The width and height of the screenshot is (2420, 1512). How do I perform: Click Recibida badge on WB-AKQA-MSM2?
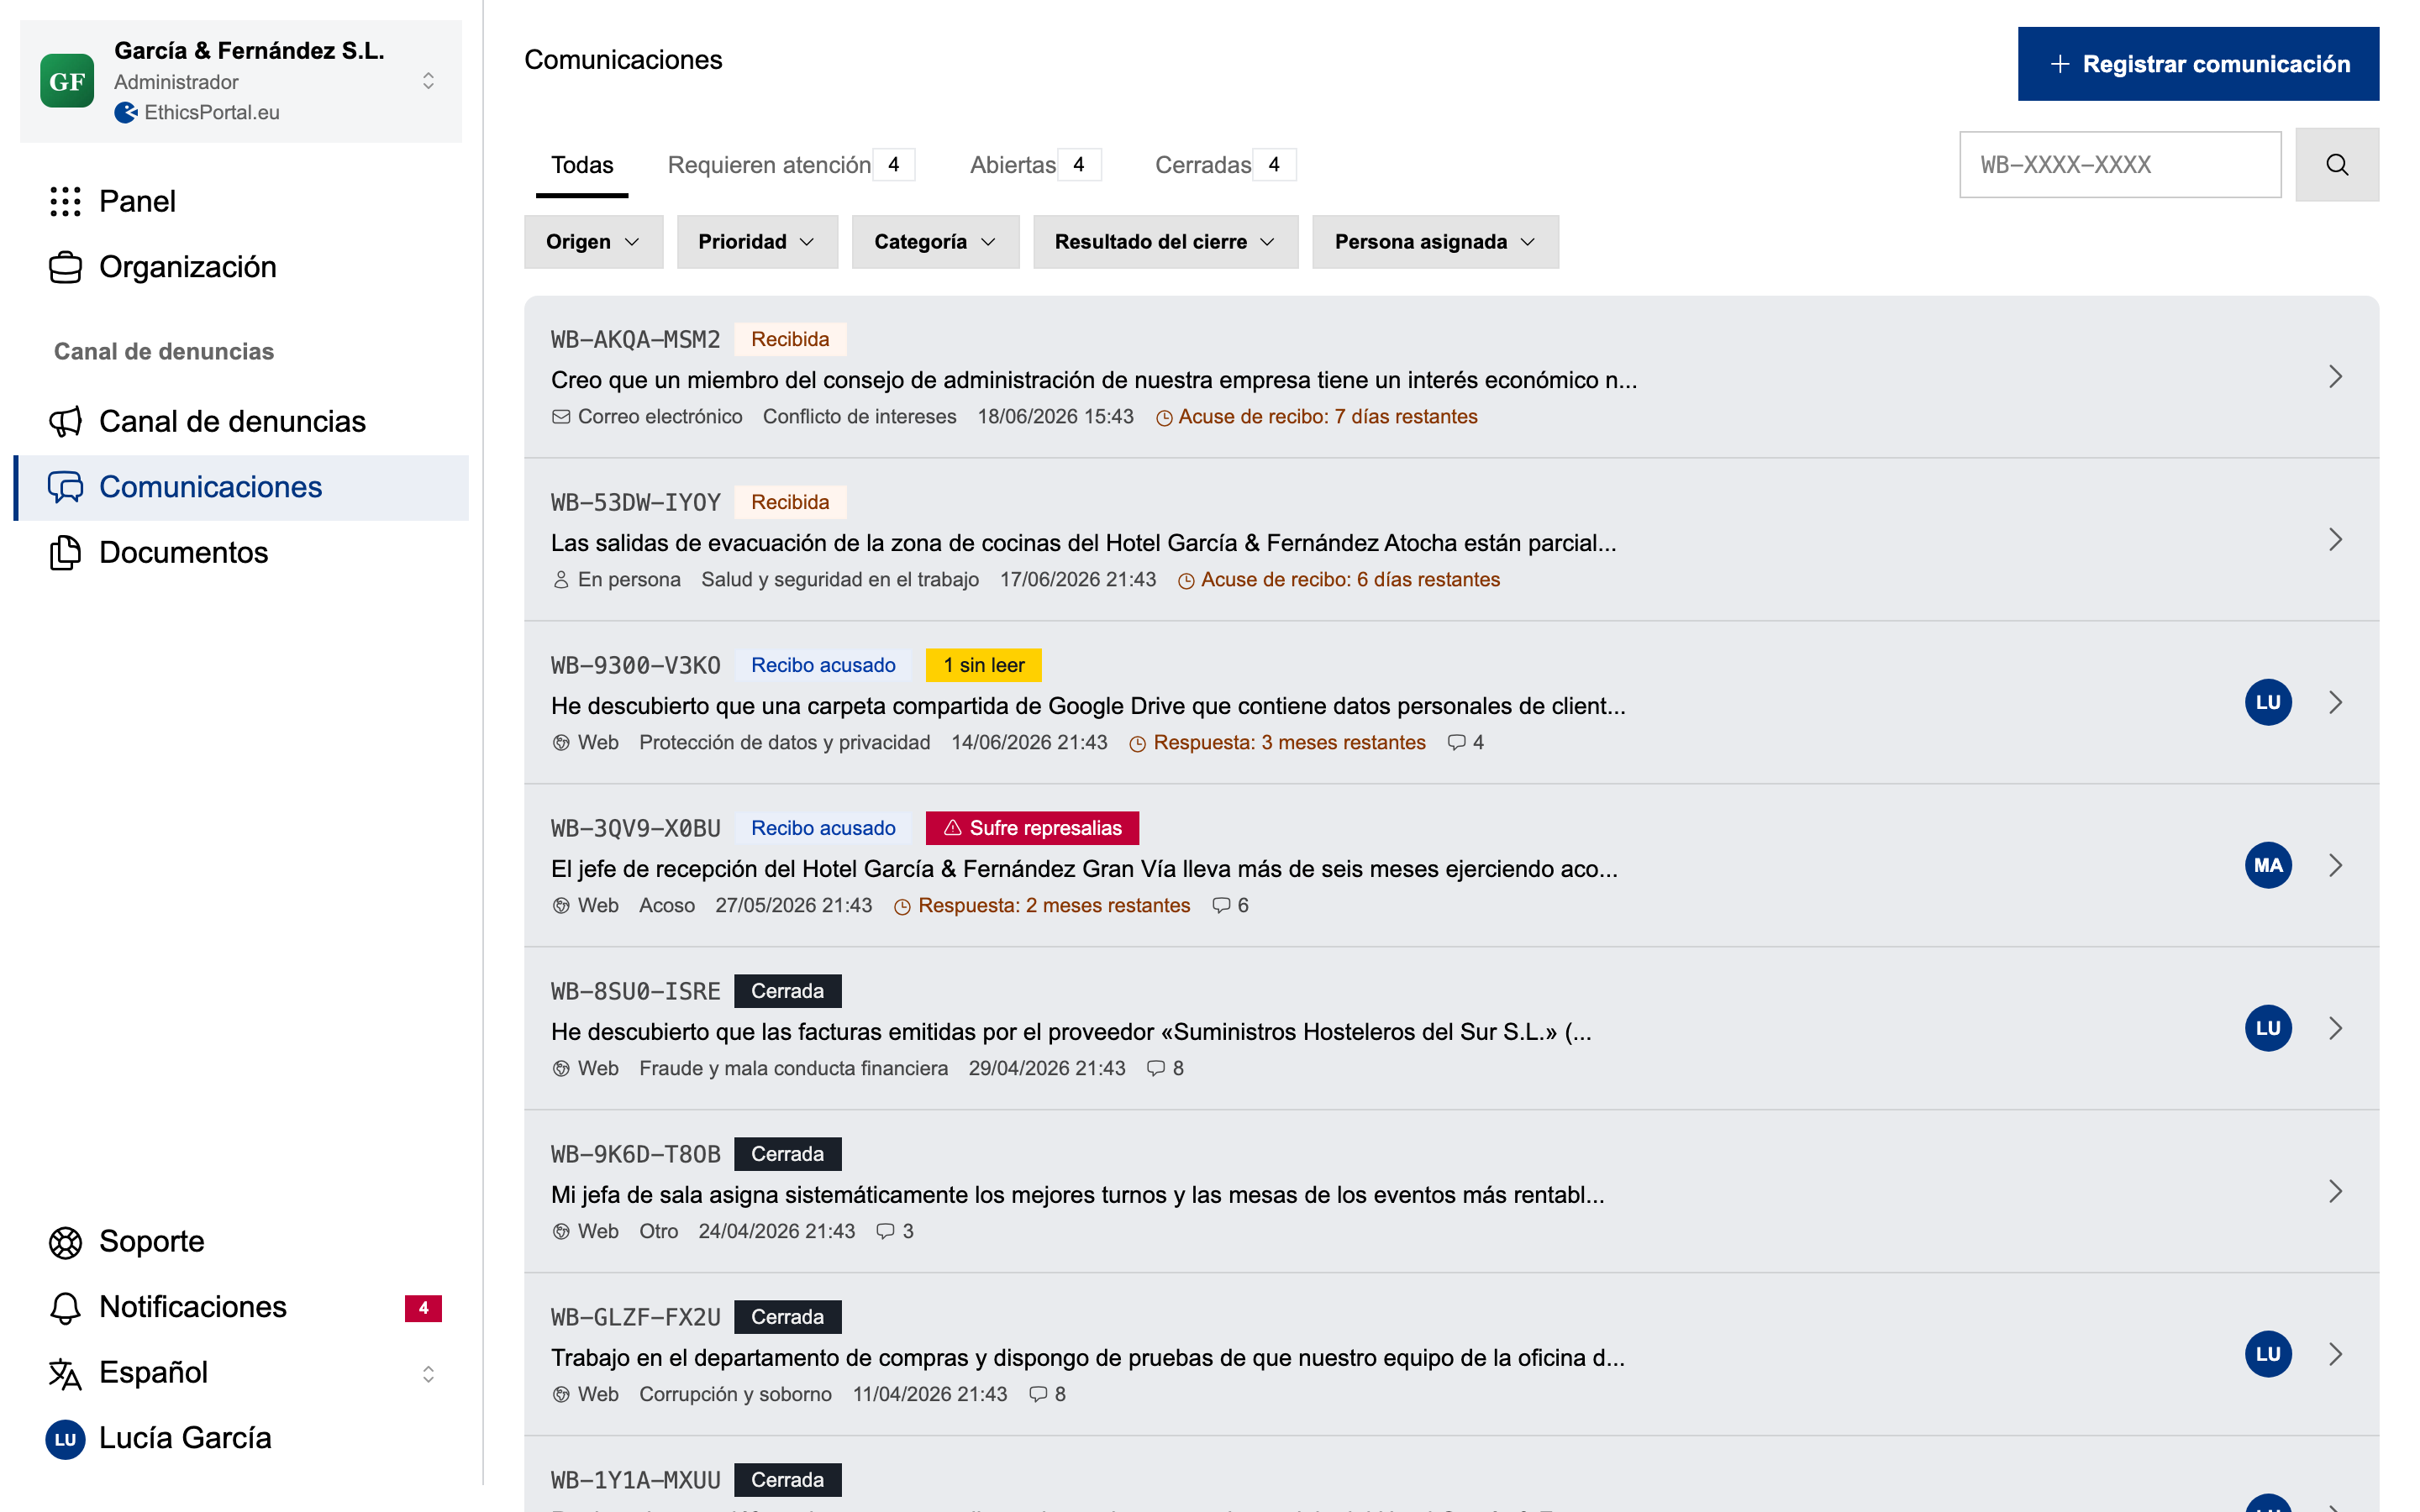(790, 340)
